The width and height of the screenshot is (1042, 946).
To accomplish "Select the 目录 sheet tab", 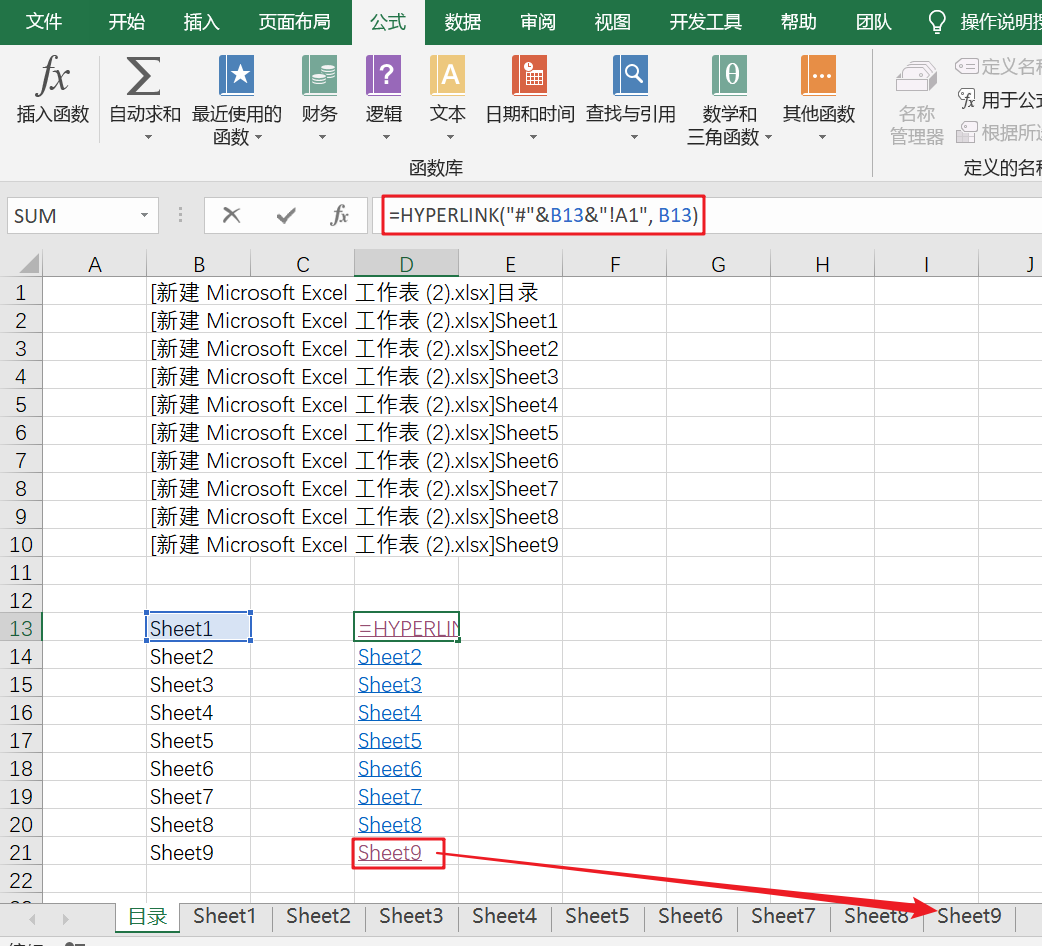I will [x=148, y=917].
